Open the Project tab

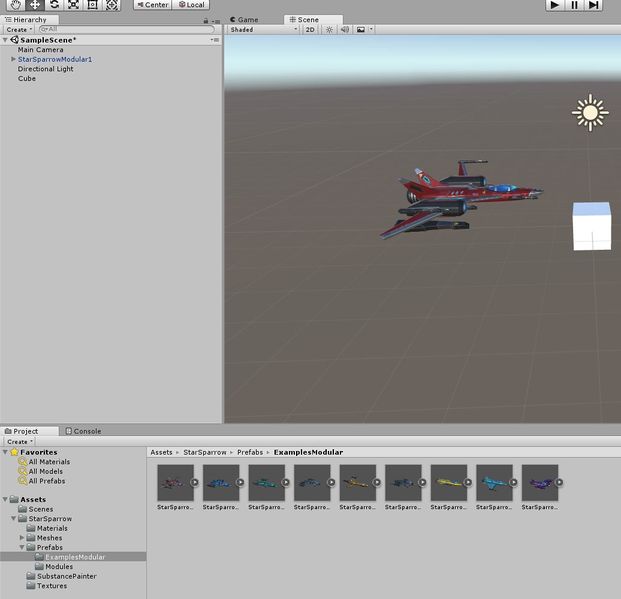pos(30,431)
